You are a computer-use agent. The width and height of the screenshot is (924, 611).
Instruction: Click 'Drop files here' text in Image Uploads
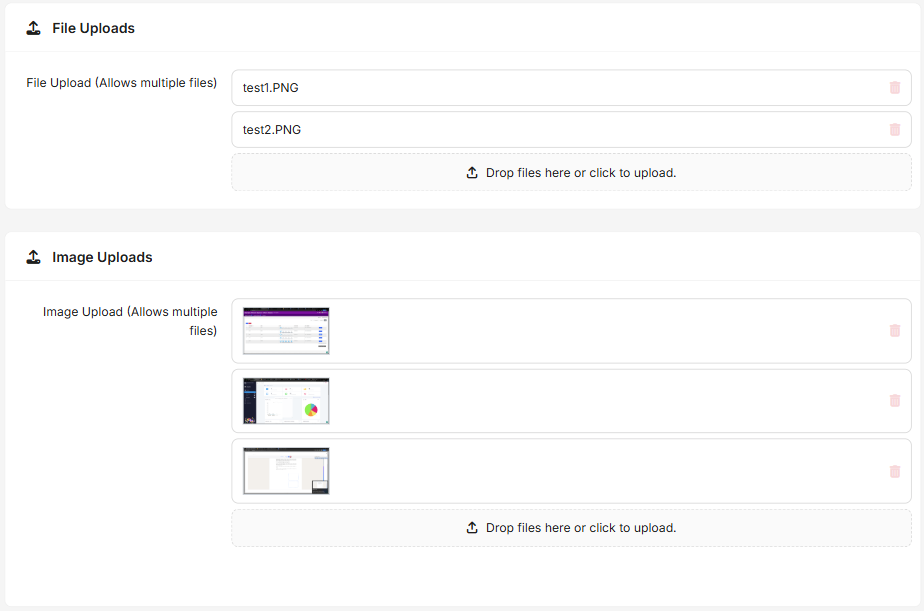[x=581, y=528]
